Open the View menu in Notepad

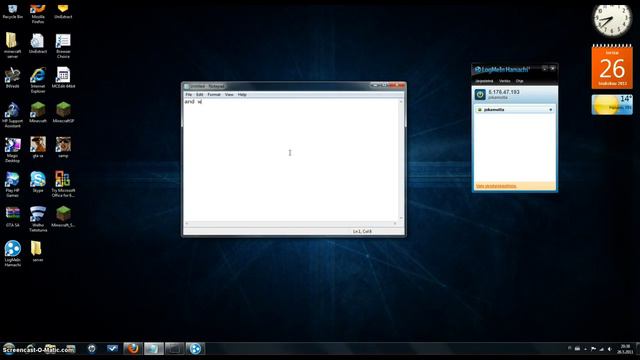pyautogui.click(x=229, y=95)
